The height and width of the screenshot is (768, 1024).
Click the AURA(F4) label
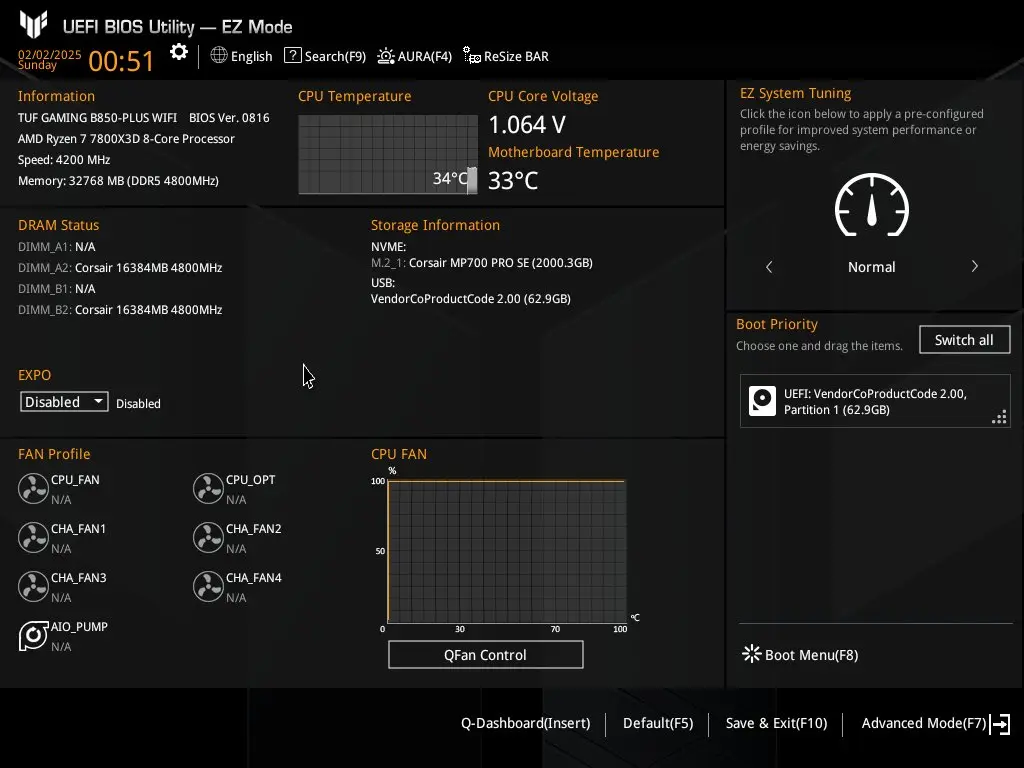coord(424,57)
